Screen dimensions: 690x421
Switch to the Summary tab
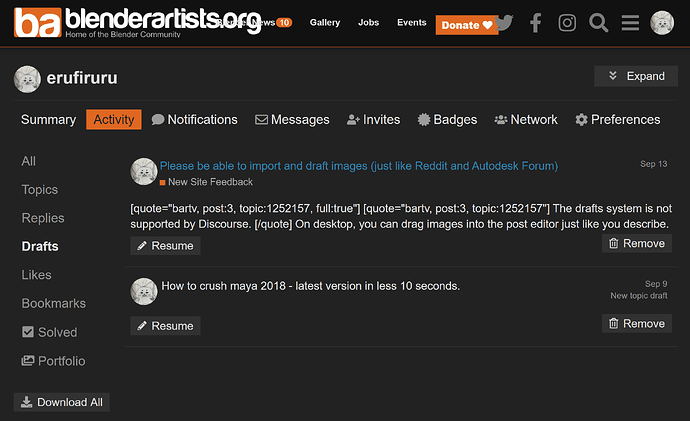tap(48, 120)
